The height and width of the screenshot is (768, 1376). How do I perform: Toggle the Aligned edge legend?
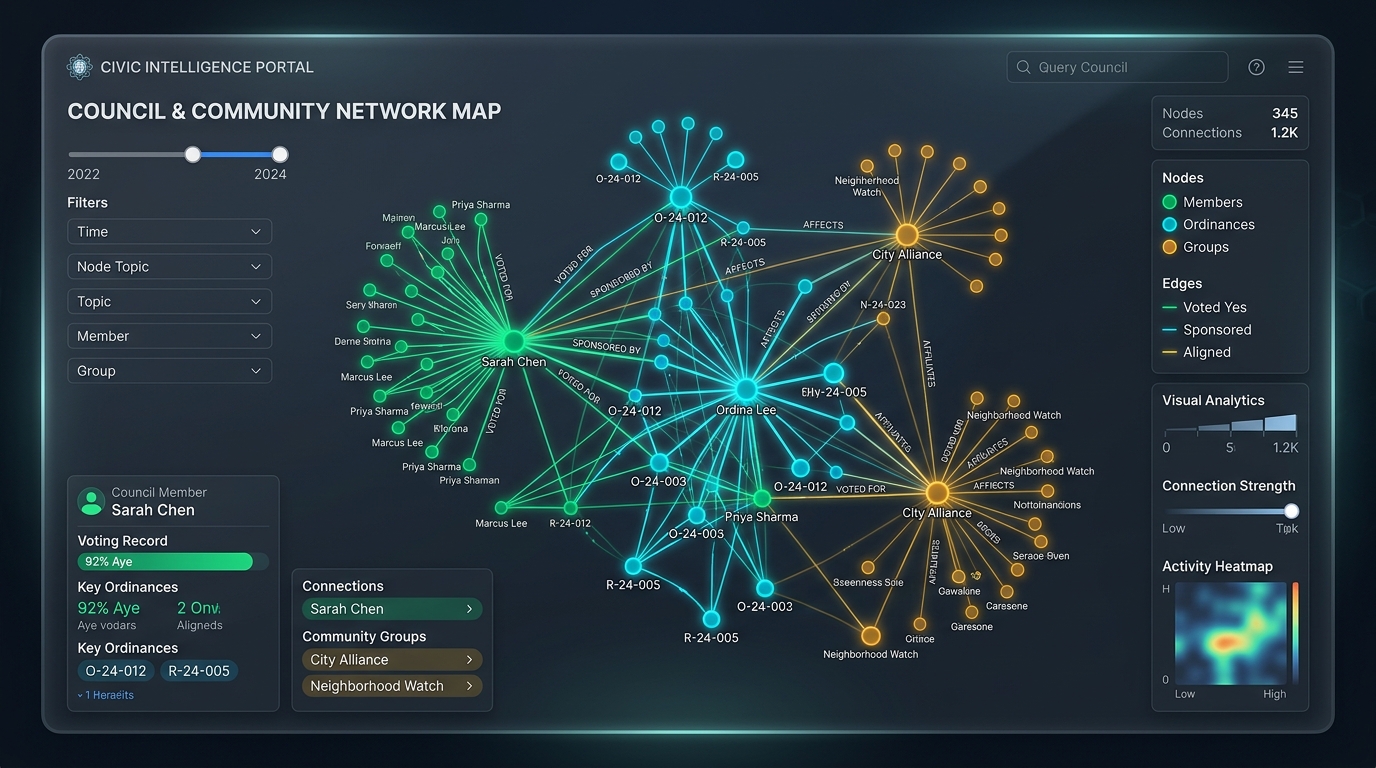click(1197, 352)
